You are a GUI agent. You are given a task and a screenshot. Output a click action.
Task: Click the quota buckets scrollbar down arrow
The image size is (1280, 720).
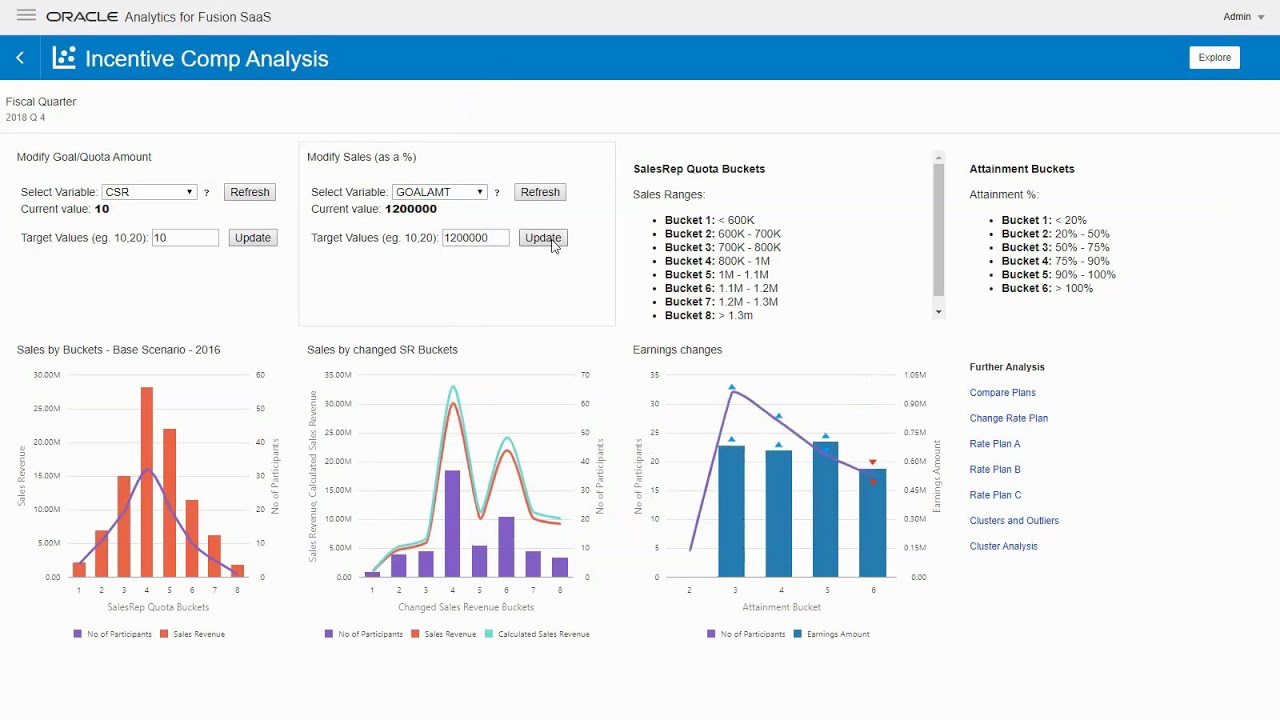tap(938, 312)
